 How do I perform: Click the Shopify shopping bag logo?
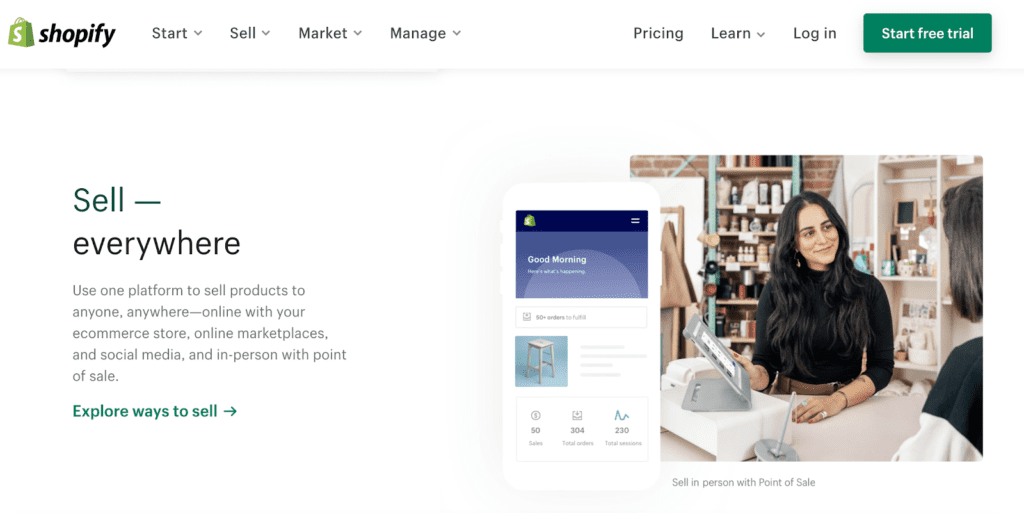(x=21, y=33)
